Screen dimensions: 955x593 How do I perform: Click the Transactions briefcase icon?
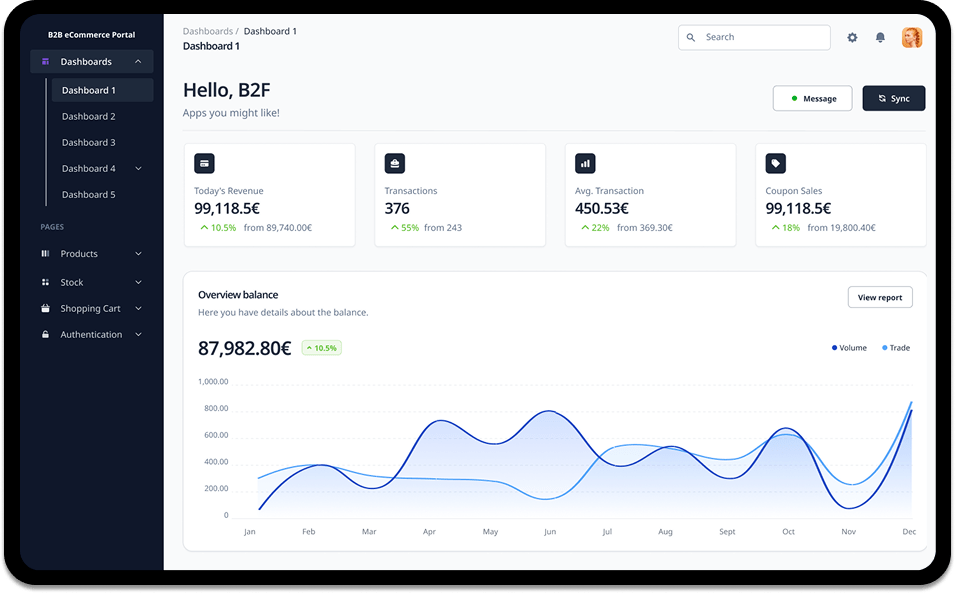(395, 163)
